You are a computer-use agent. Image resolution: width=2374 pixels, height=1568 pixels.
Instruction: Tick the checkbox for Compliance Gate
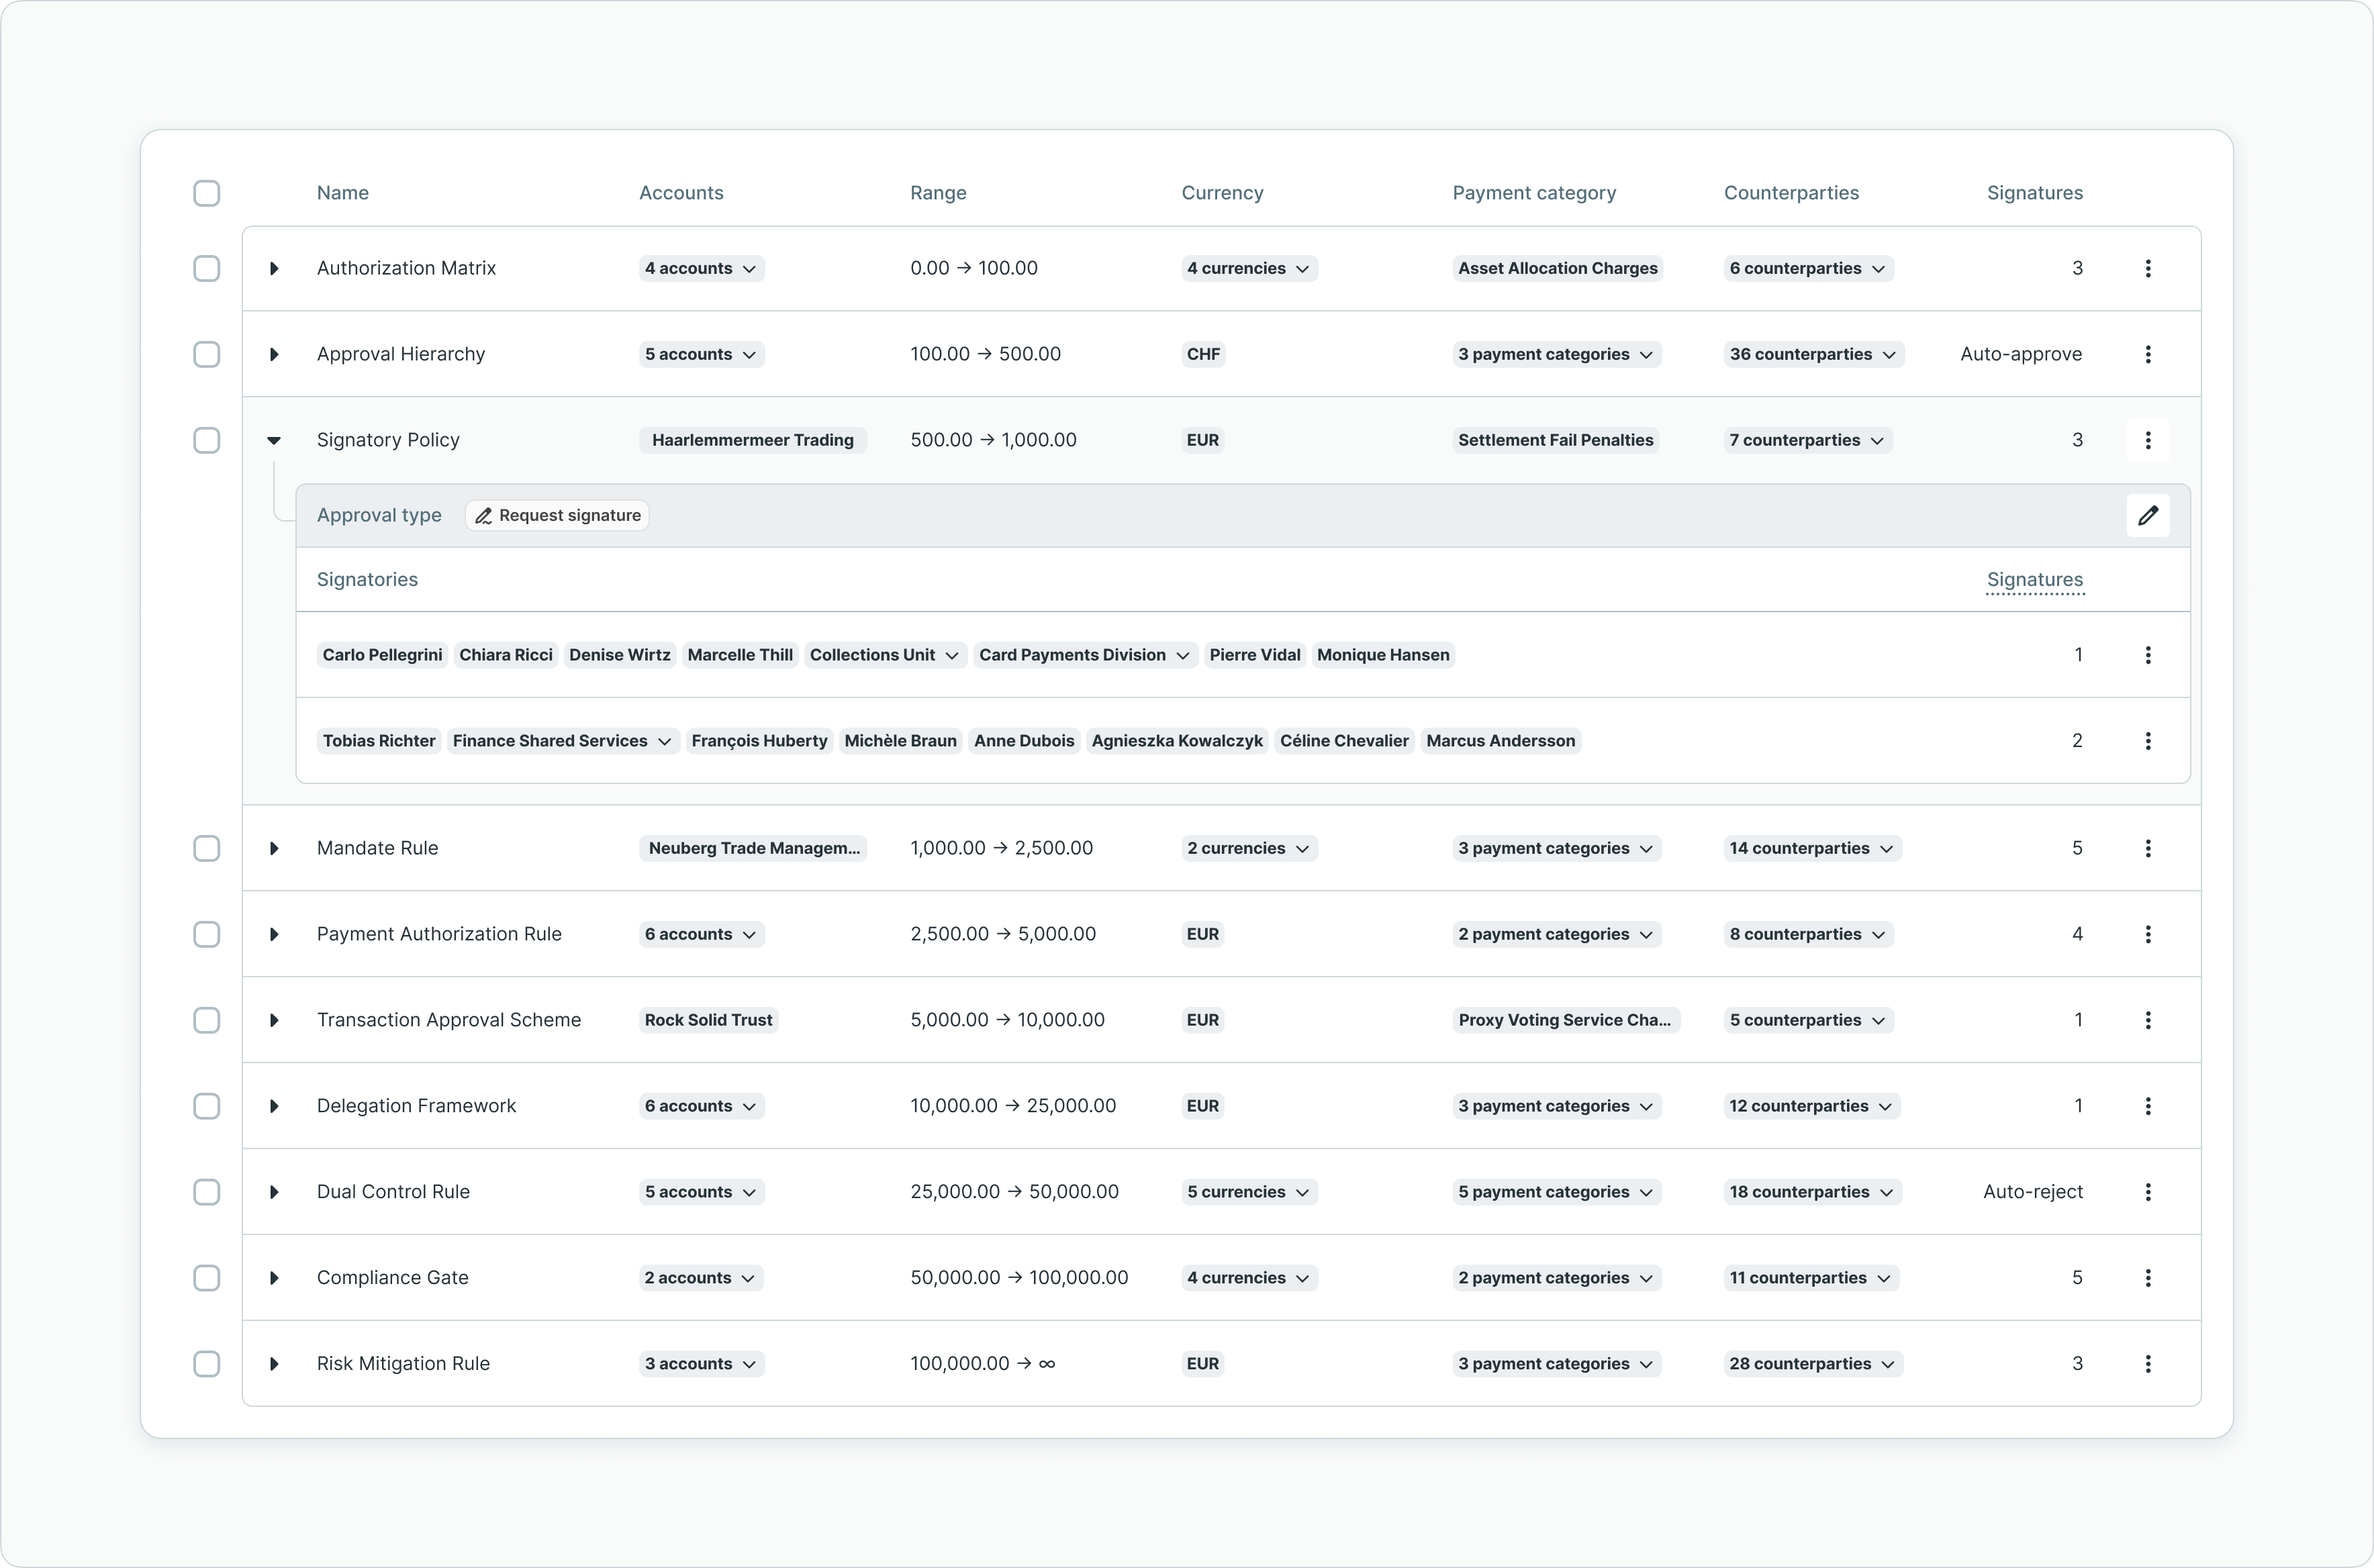[206, 1278]
